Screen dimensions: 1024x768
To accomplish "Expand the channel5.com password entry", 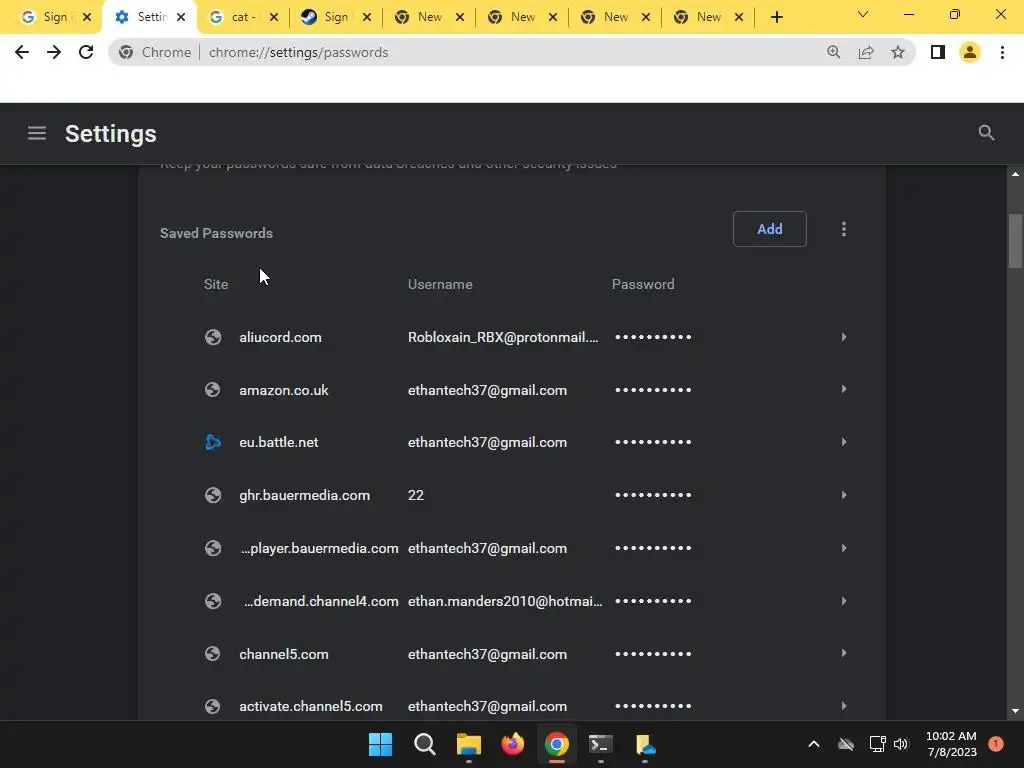I will [x=844, y=653].
